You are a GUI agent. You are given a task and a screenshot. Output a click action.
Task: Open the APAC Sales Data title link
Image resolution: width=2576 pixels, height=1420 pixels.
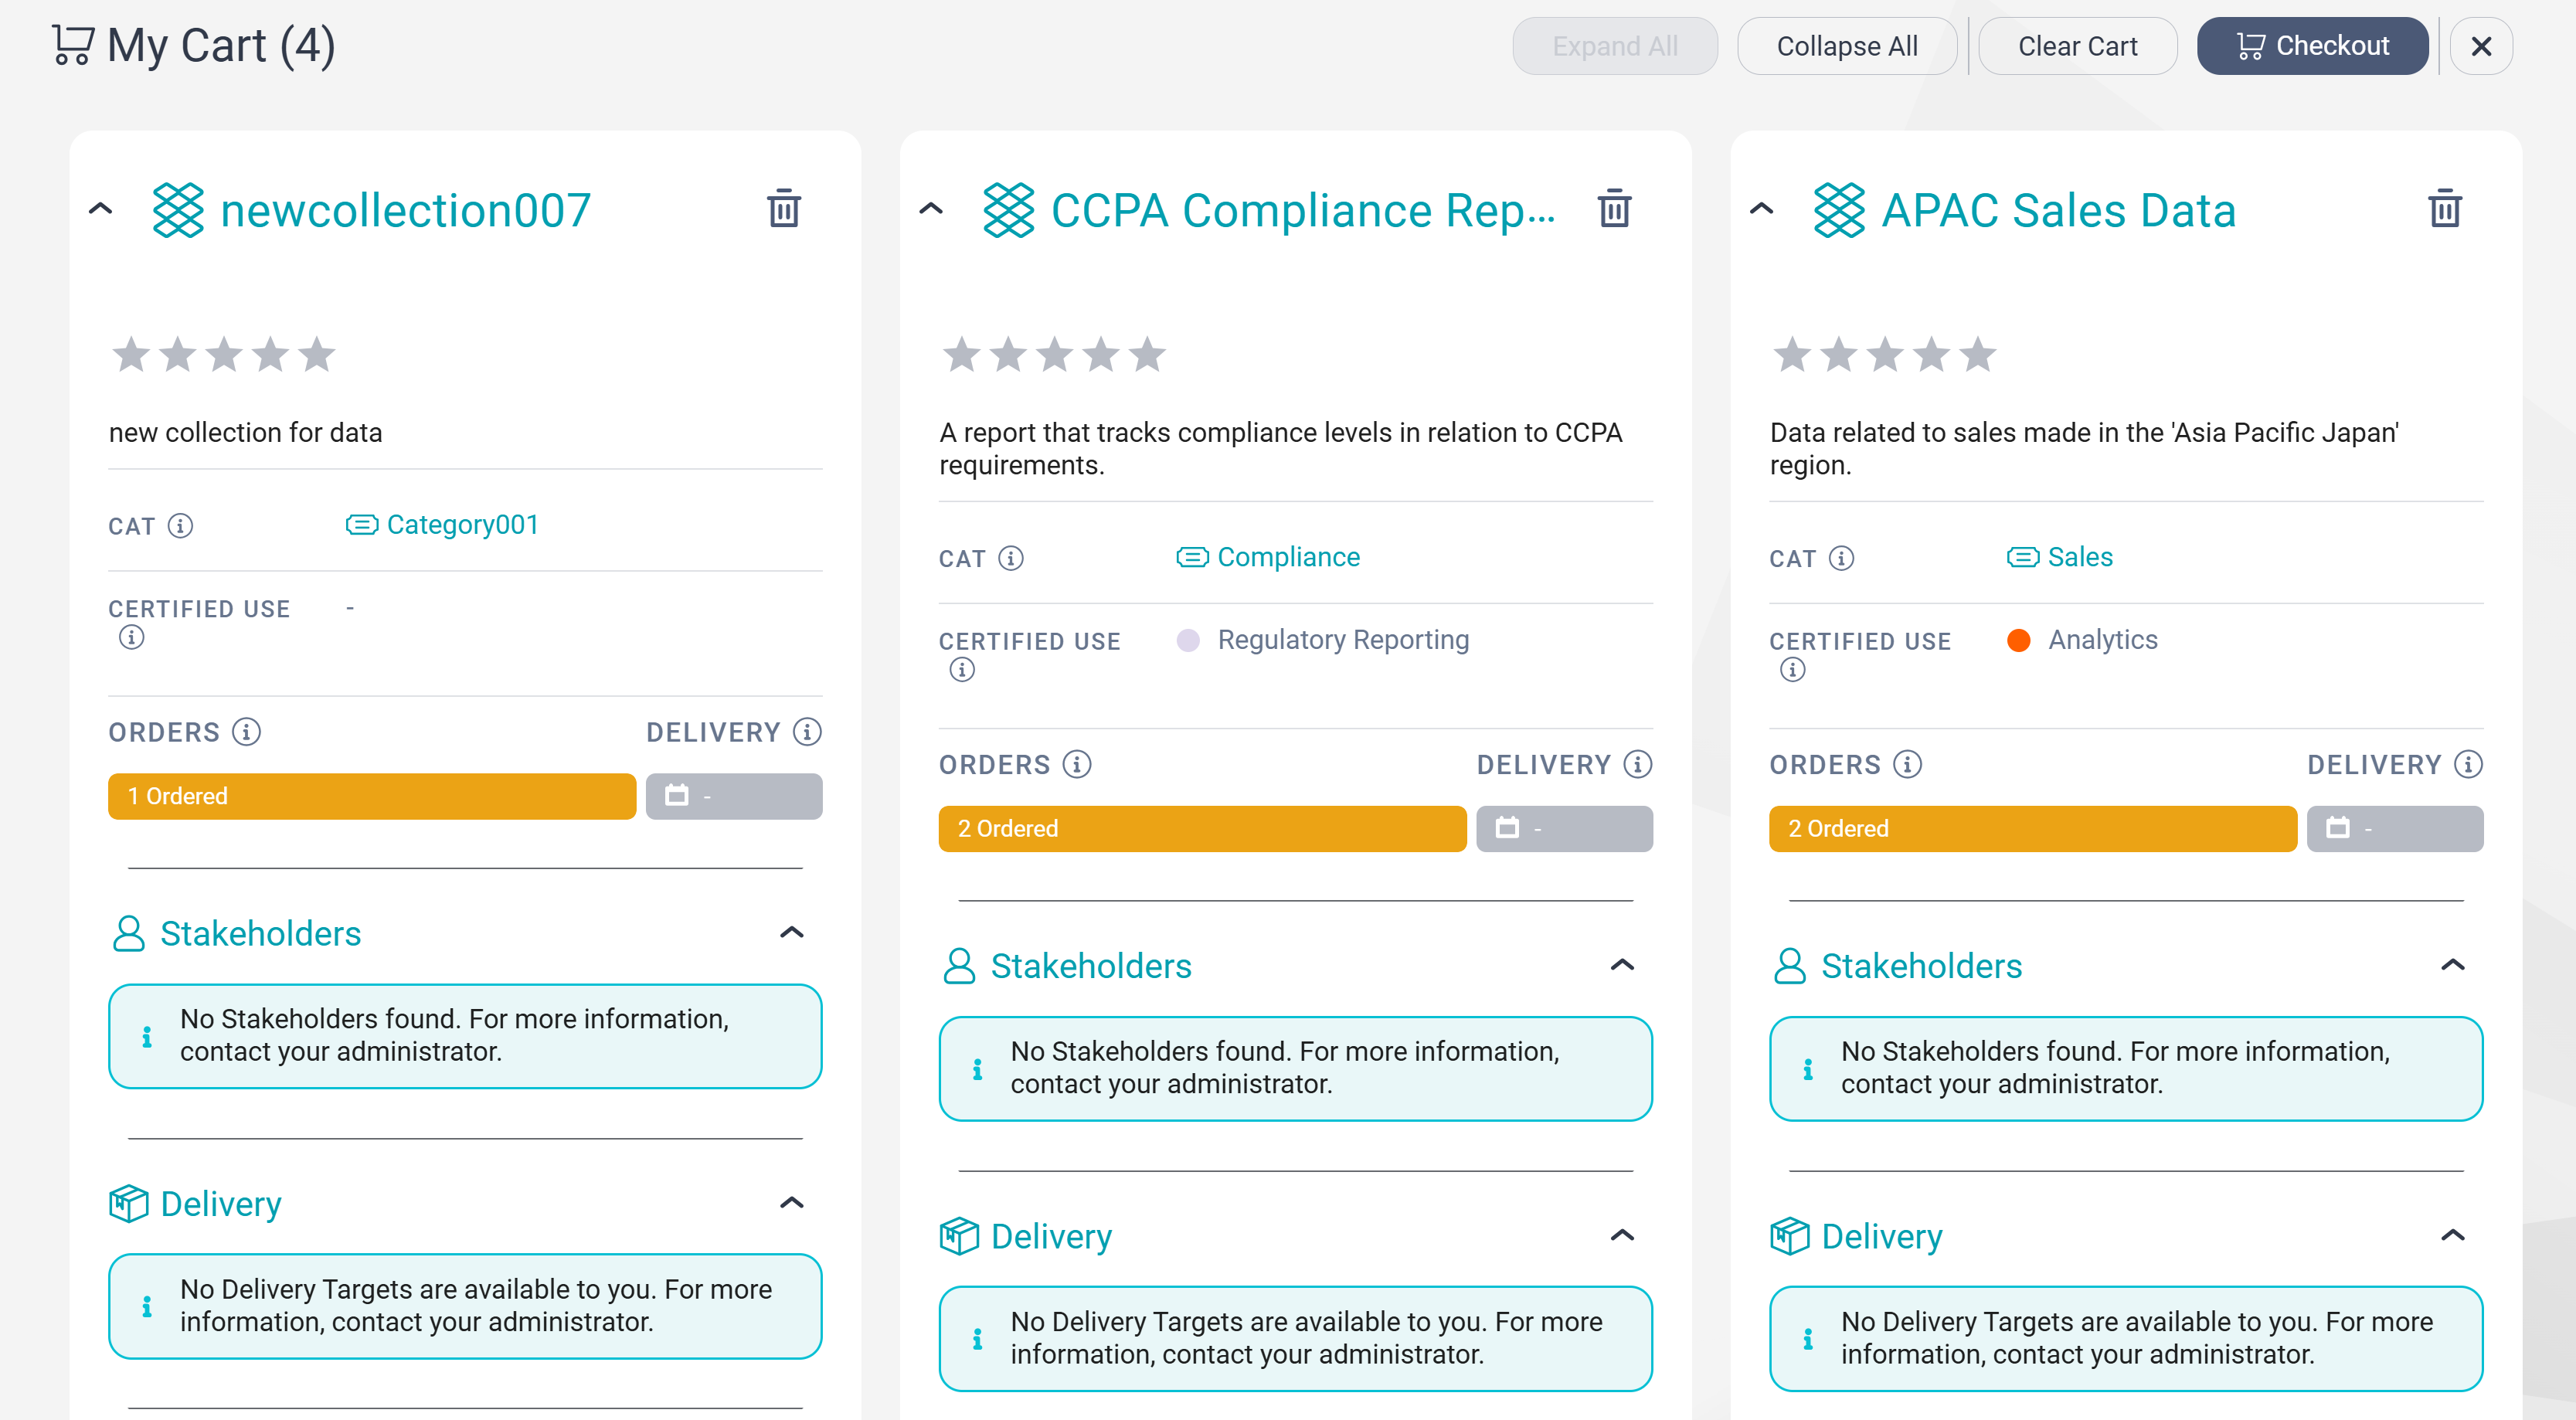tap(2059, 210)
